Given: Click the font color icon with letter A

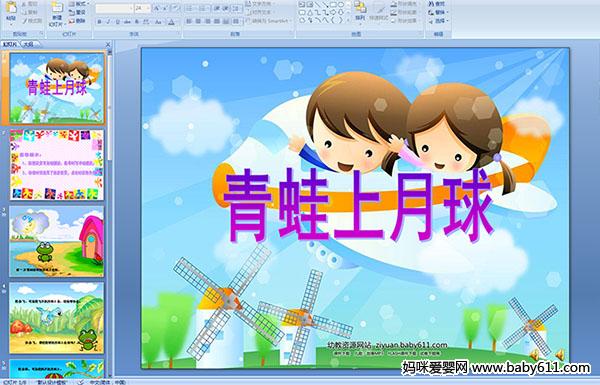Looking at the screenshot, I should (171, 22).
